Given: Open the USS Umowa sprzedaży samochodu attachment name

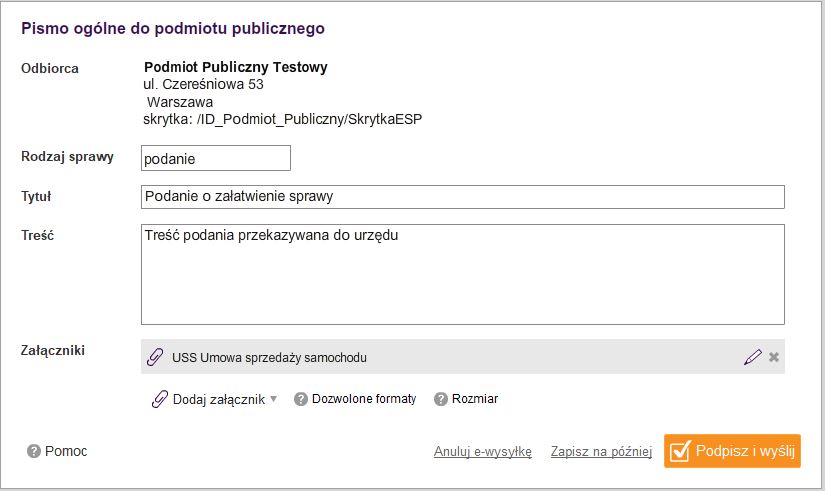Looking at the screenshot, I should (x=269, y=357).
